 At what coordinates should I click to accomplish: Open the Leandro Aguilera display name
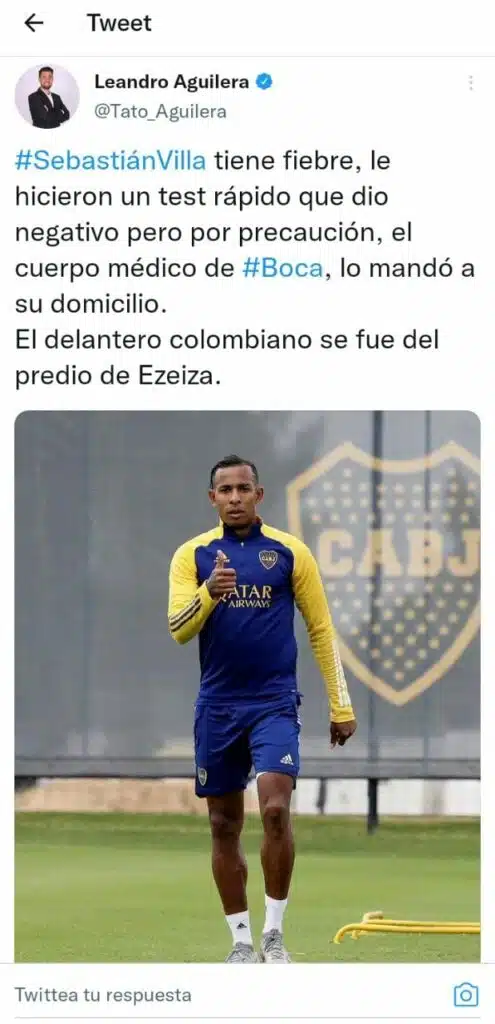tap(172, 82)
